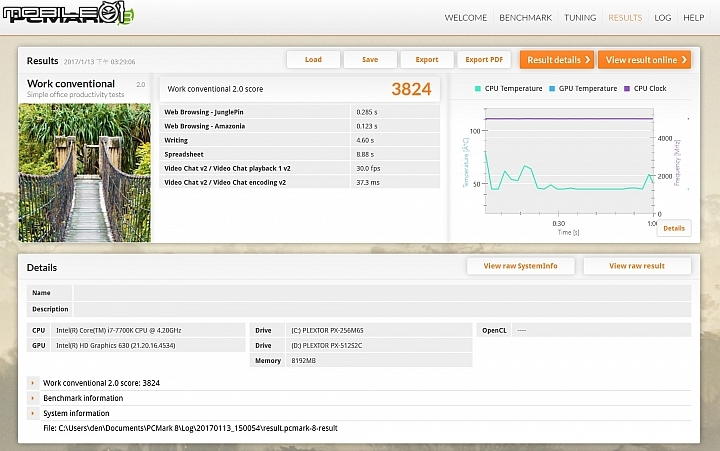Screen dimensions: 720x451
Task: Open Result details
Action: (557, 60)
